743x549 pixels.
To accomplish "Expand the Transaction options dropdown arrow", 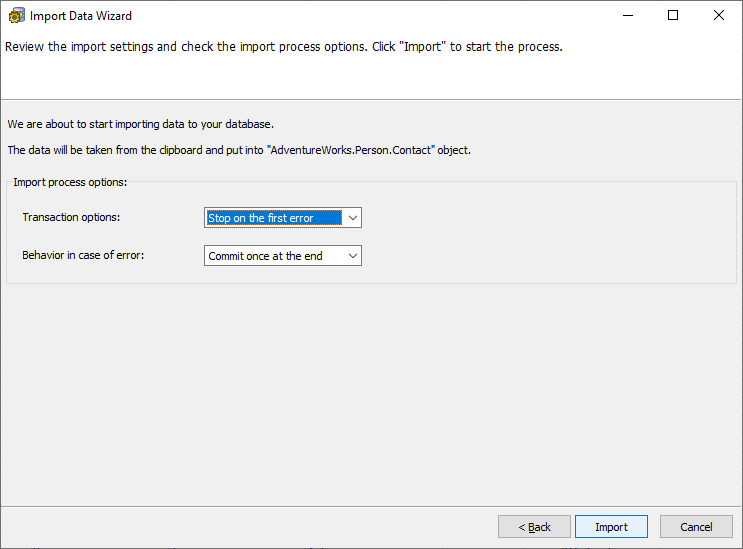I will [352, 218].
